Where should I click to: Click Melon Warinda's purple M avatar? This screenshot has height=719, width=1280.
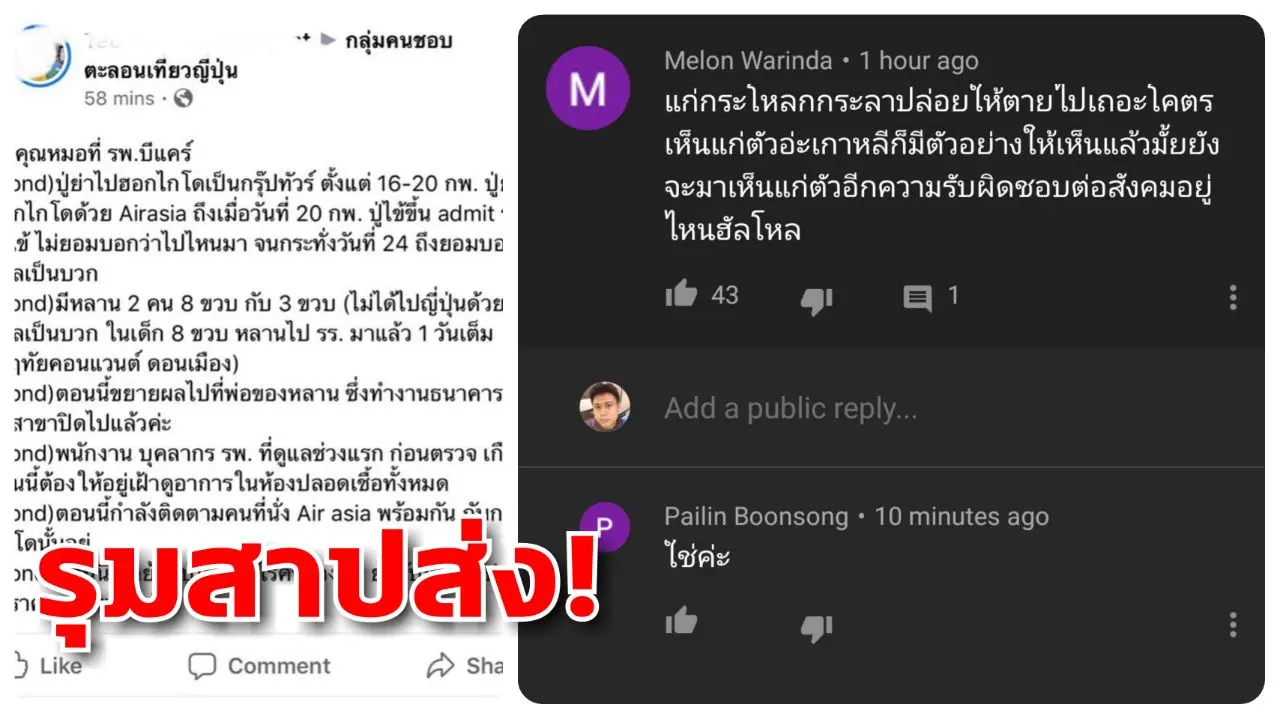coord(588,89)
